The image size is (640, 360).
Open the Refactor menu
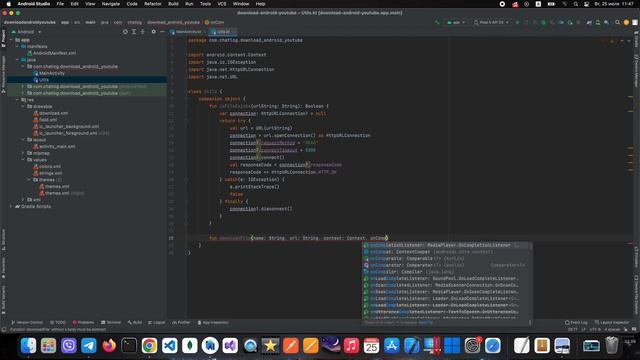pyautogui.click(x=153, y=4)
